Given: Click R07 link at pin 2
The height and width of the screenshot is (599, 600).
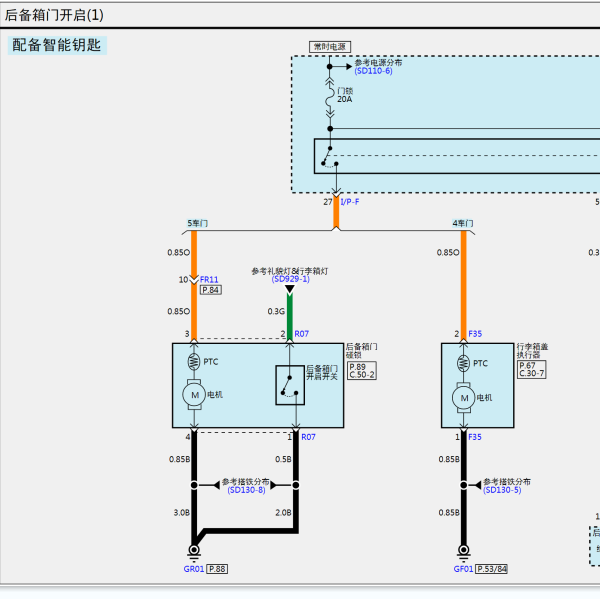Looking at the screenshot, I should [302, 334].
